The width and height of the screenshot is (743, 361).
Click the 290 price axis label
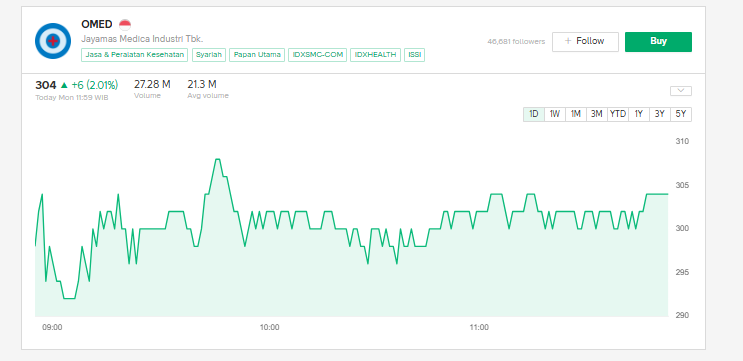pyautogui.click(x=682, y=315)
